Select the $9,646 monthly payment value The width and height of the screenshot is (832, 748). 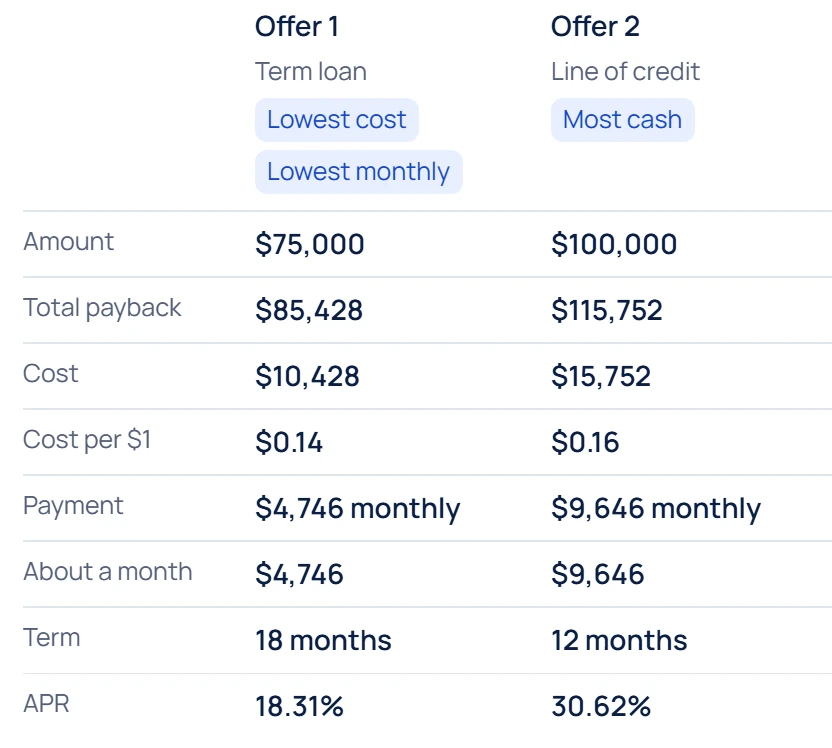[656, 509]
